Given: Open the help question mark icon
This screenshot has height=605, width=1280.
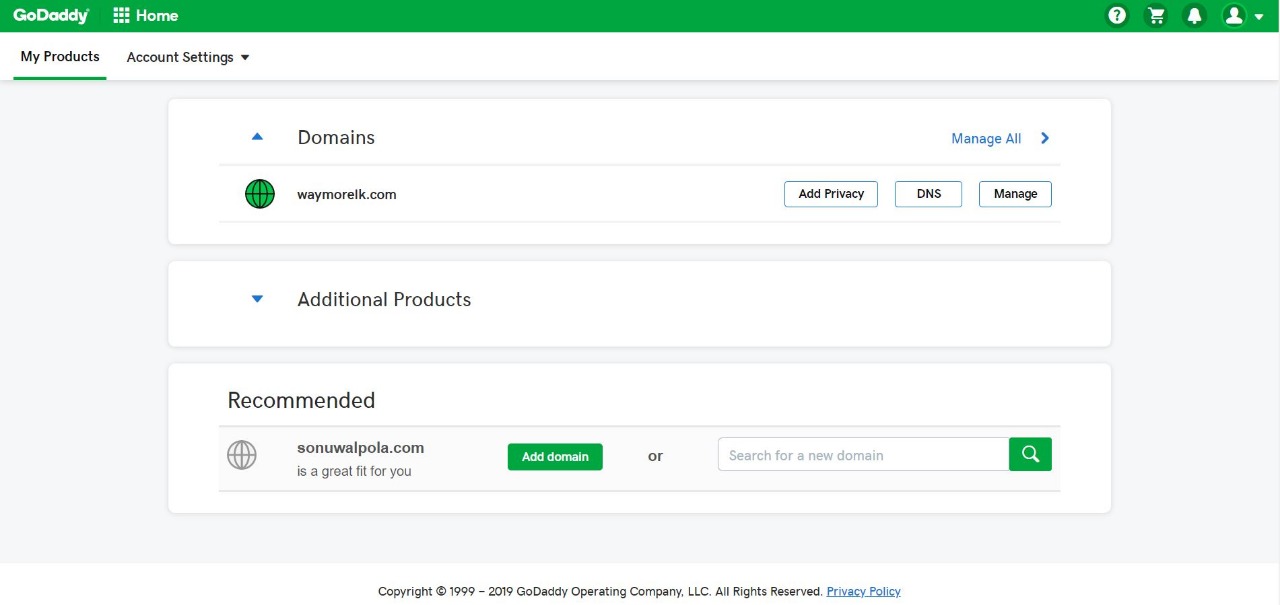Looking at the screenshot, I should point(1118,15).
